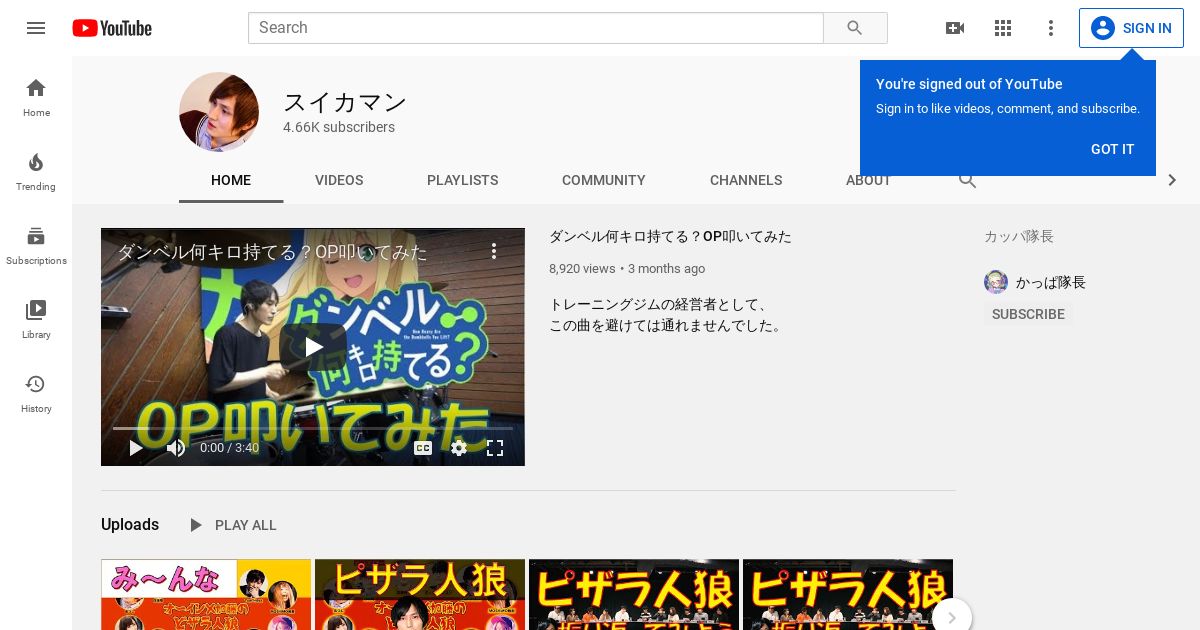Switch to the PLAYLISTS tab
The height and width of the screenshot is (630, 1200).
462,180
